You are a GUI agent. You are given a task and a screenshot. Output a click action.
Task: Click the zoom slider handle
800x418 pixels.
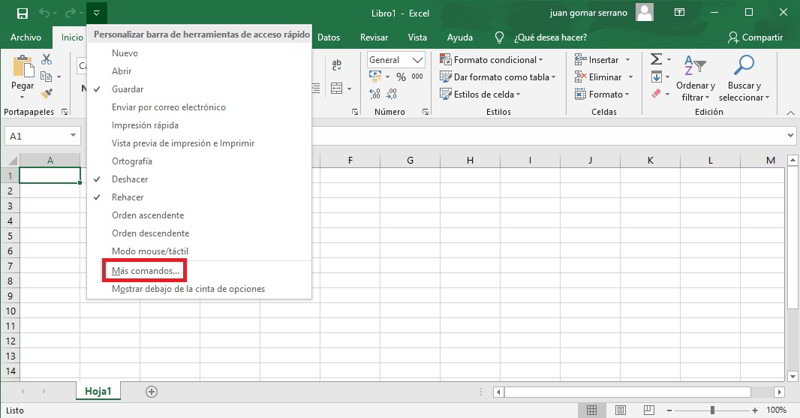711,410
